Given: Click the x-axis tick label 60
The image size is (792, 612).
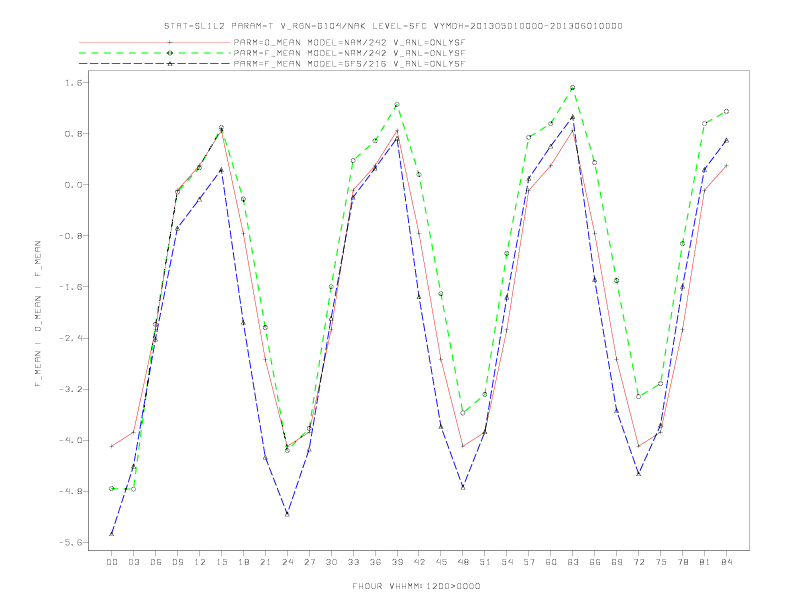Looking at the screenshot, I should (x=551, y=562).
